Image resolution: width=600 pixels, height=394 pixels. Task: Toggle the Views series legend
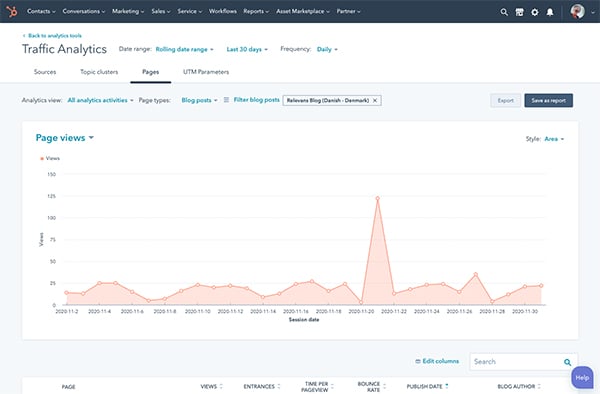50,158
